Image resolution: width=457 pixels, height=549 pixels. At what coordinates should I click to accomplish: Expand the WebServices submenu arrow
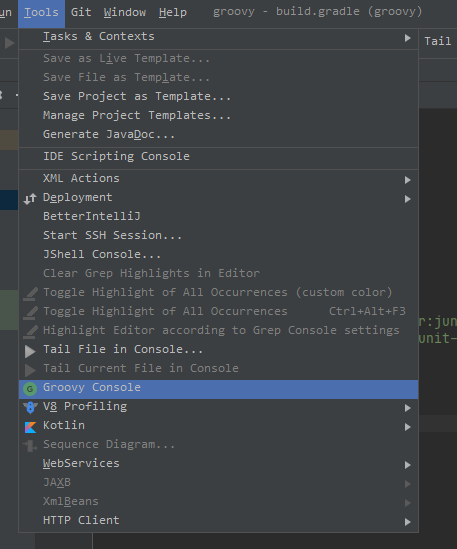407,465
